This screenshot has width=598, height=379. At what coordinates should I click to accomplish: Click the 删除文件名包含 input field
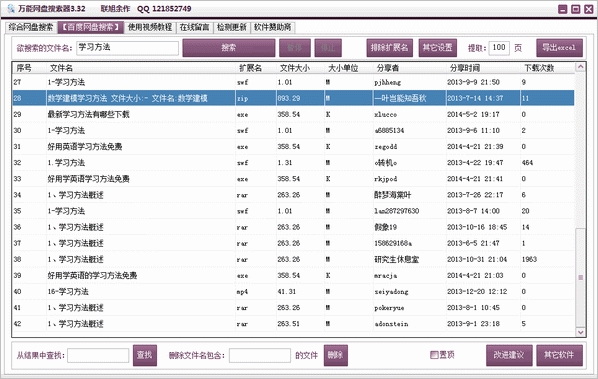[260, 355]
